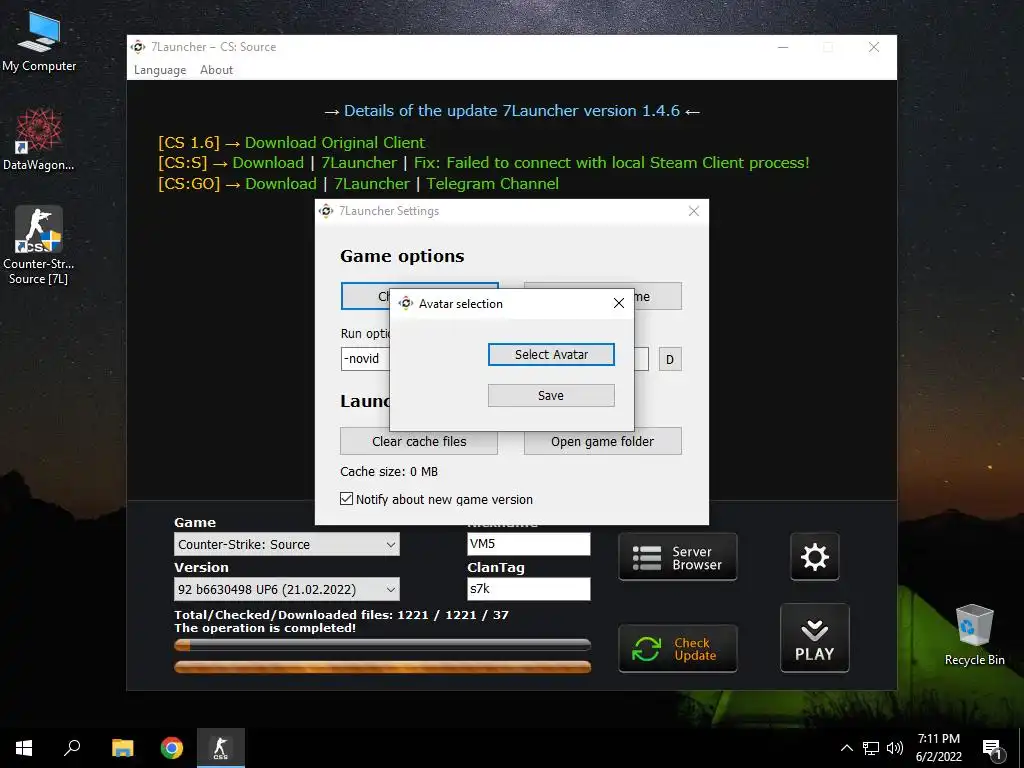The width and height of the screenshot is (1024, 768).
Task: Open update details 7Launcher version 1.4.6 link
Action: coord(512,111)
